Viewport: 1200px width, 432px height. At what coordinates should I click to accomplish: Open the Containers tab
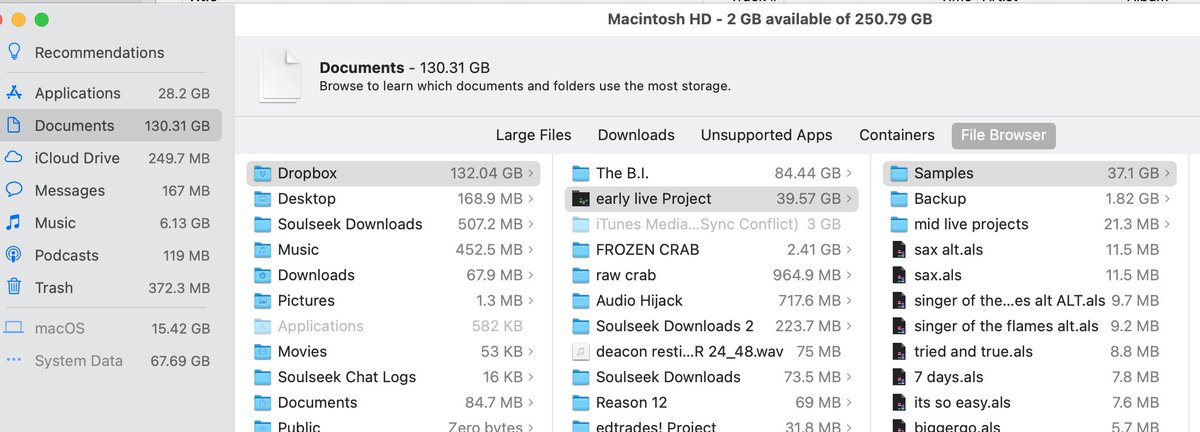897,135
